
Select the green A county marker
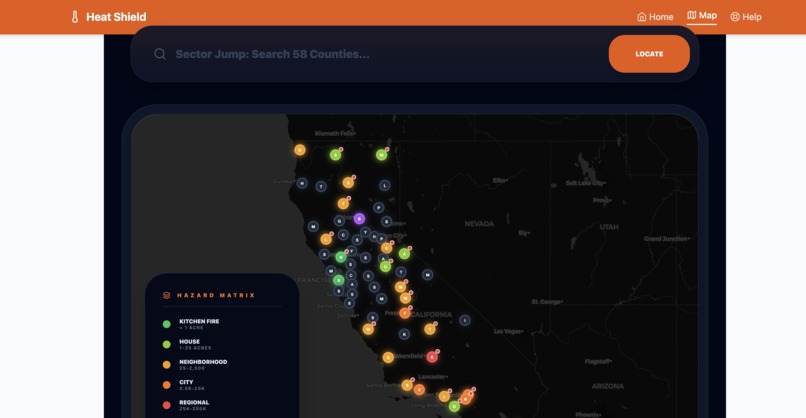pyautogui.click(x=405, y=253)
